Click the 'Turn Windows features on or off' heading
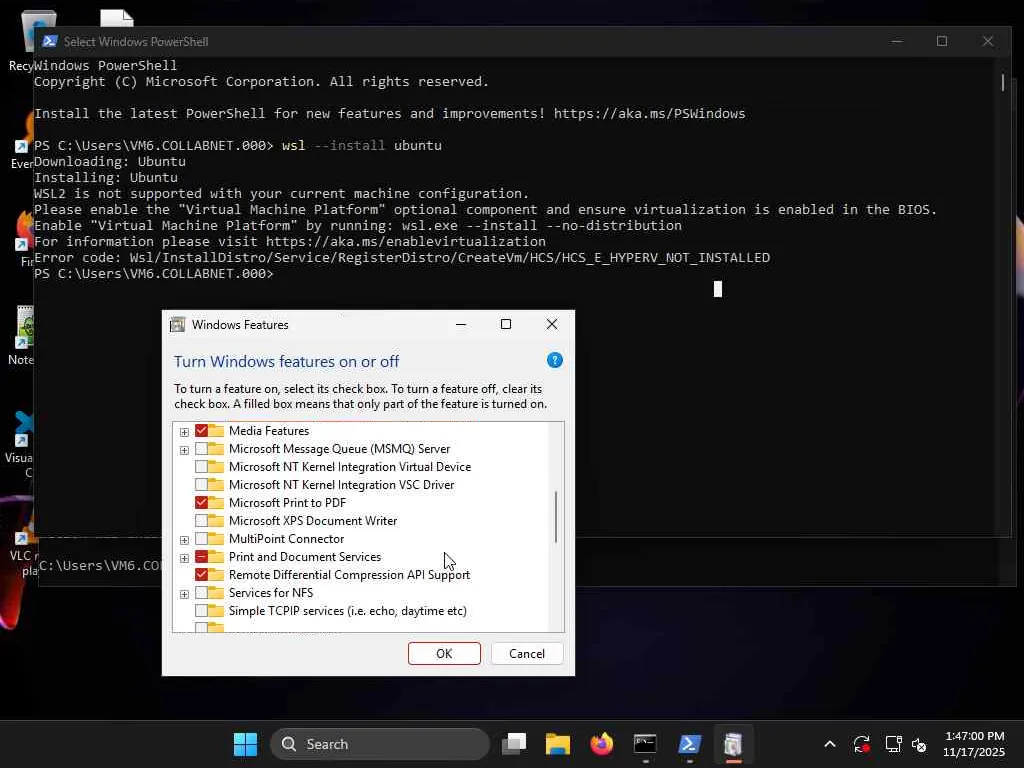 click(286, 361)
